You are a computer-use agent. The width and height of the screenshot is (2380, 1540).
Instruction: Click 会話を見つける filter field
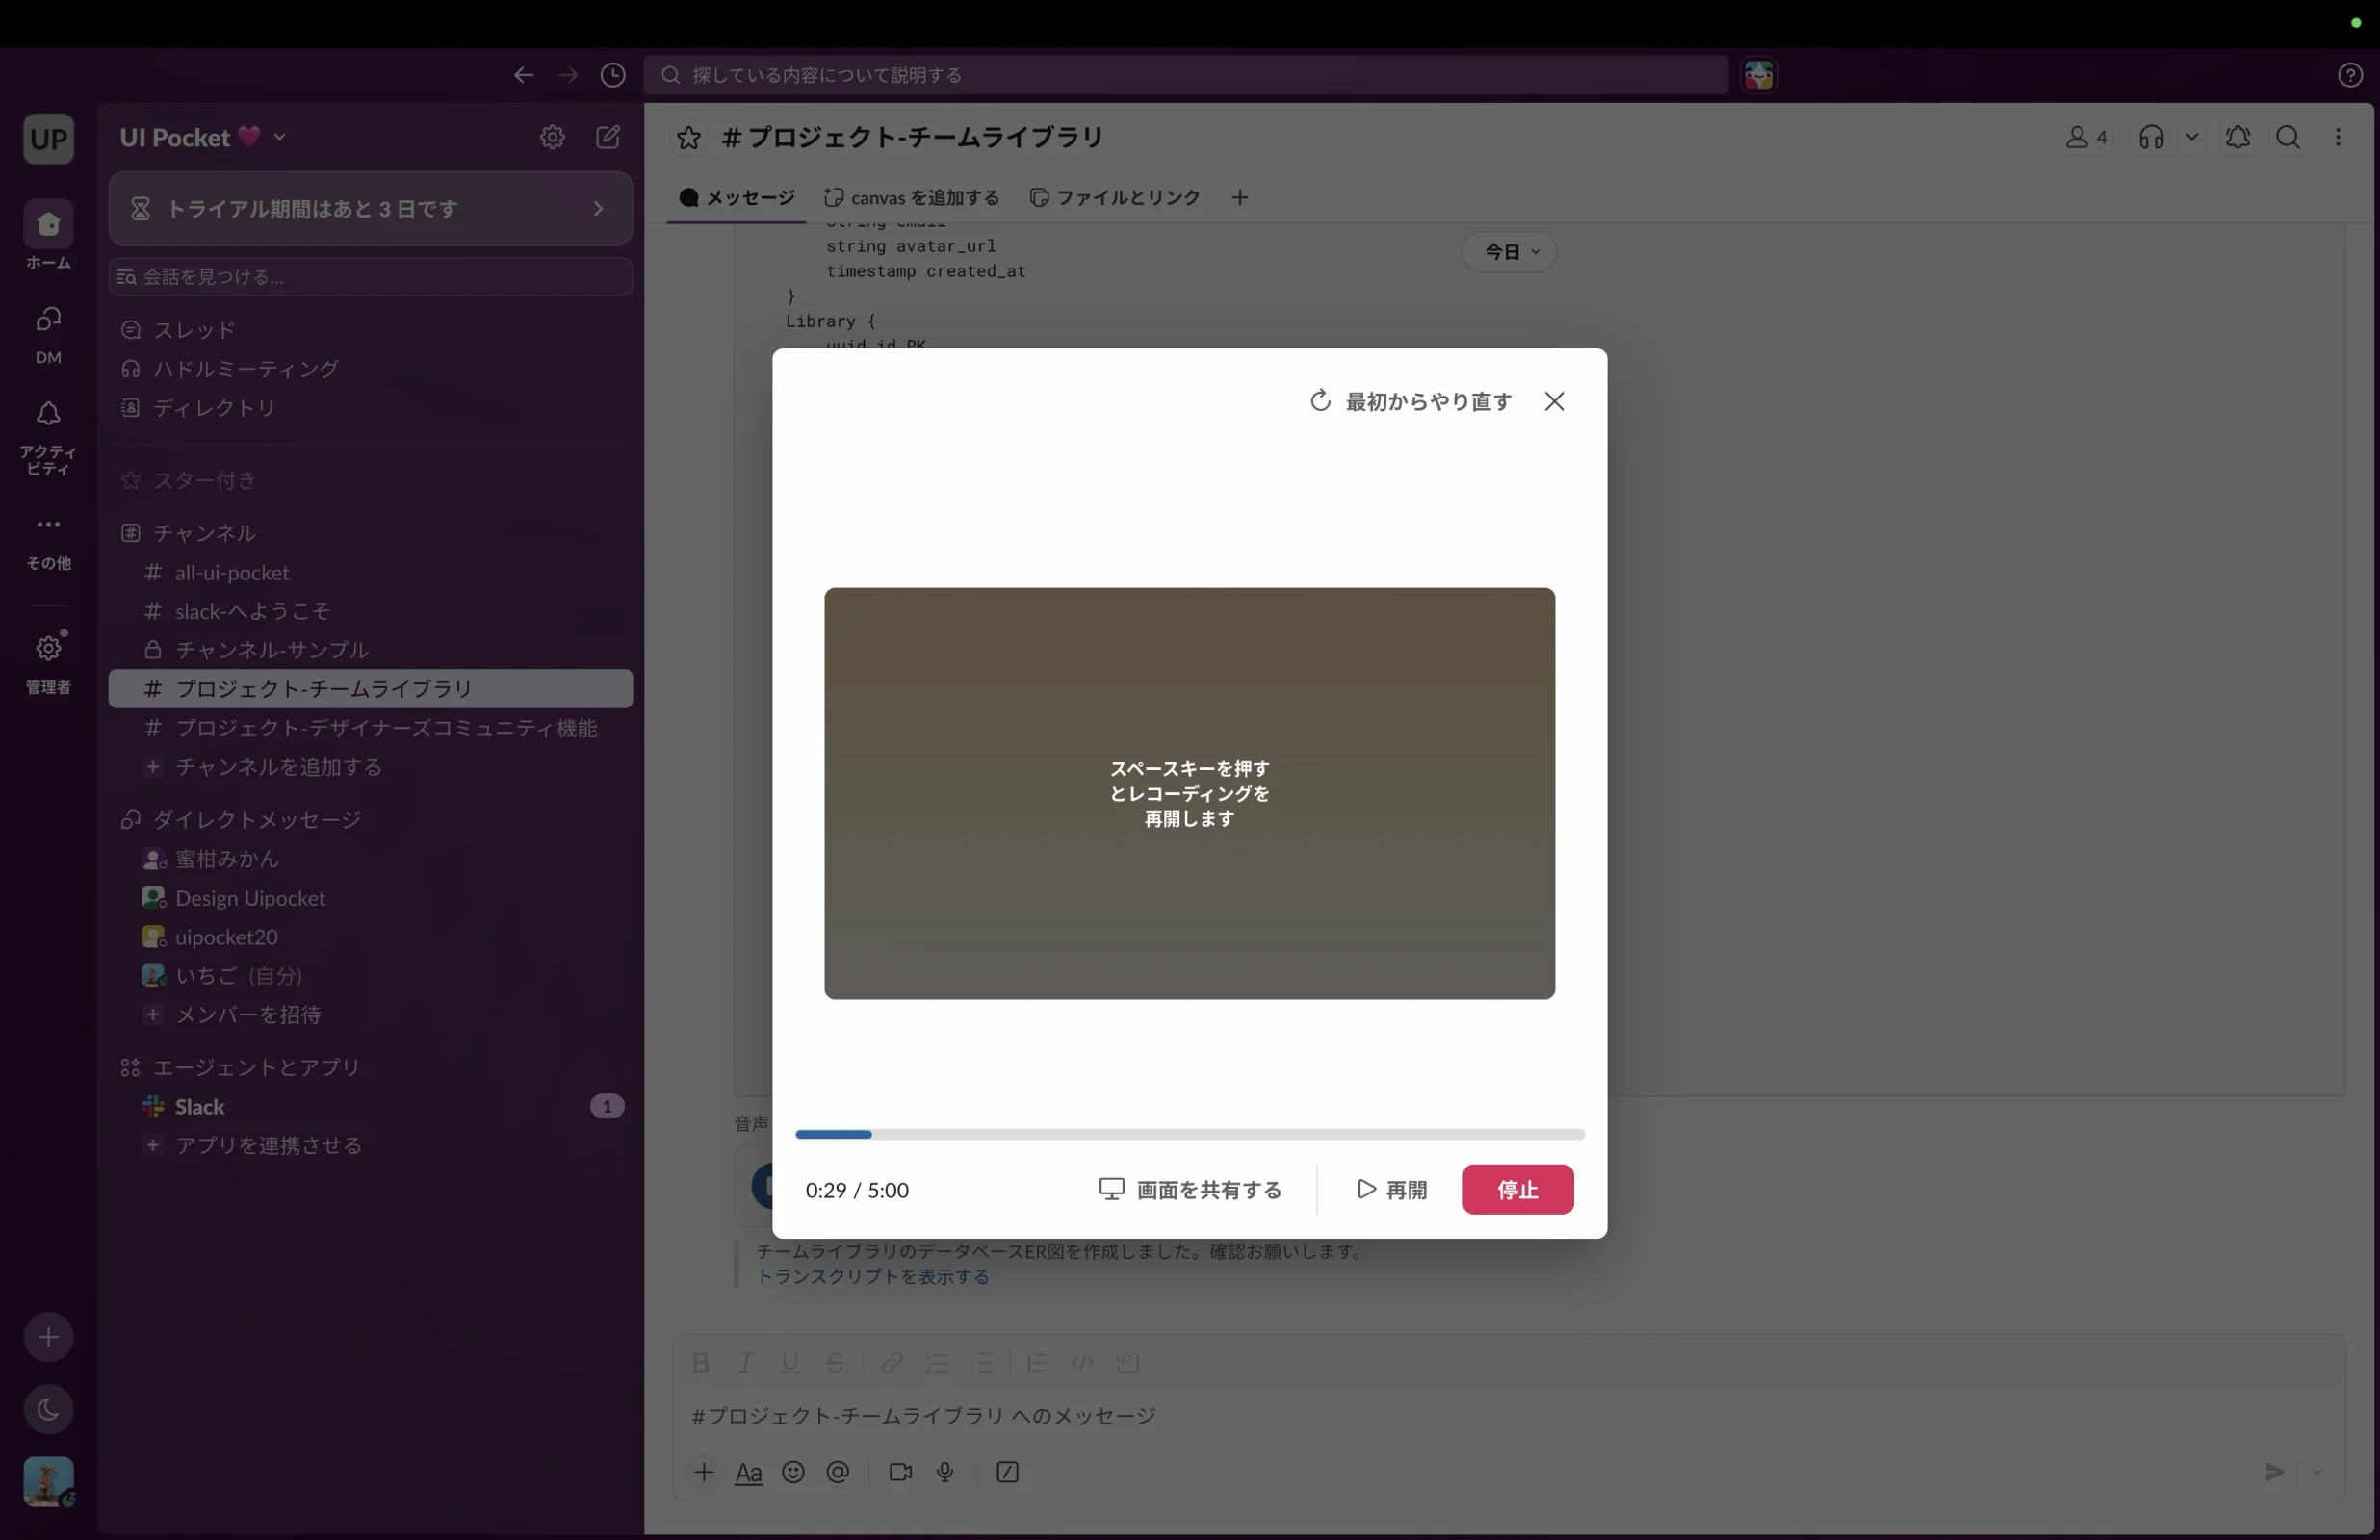[x=370, y=276]
